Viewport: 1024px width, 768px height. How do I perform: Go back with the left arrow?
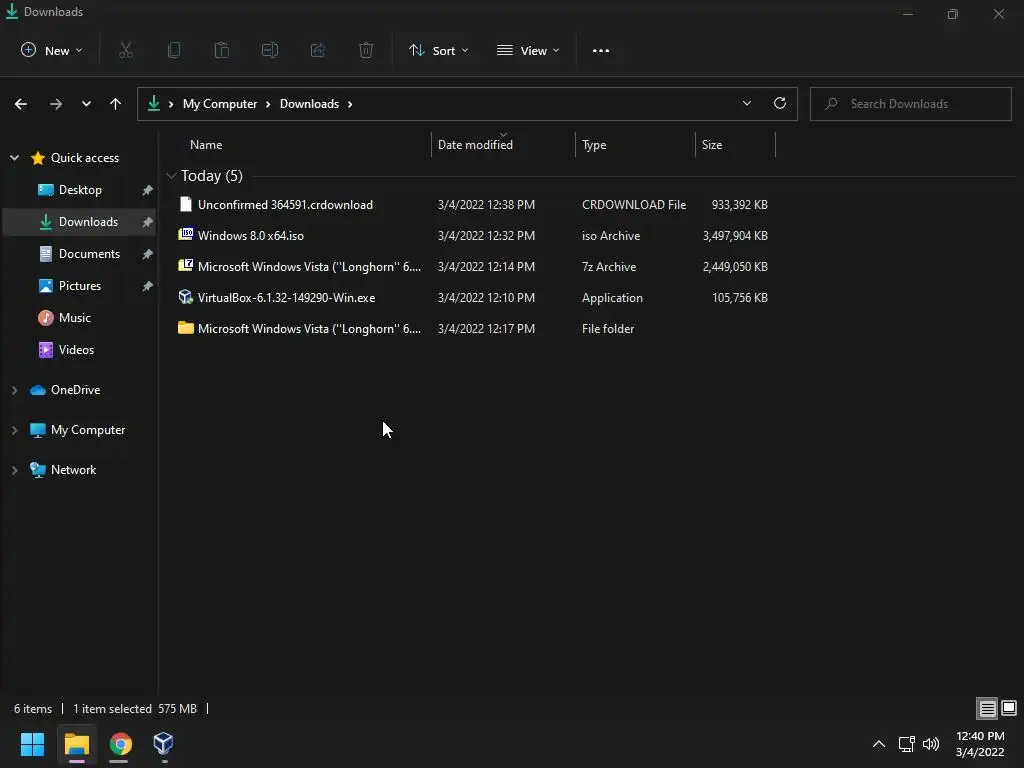tap(21, 104)
